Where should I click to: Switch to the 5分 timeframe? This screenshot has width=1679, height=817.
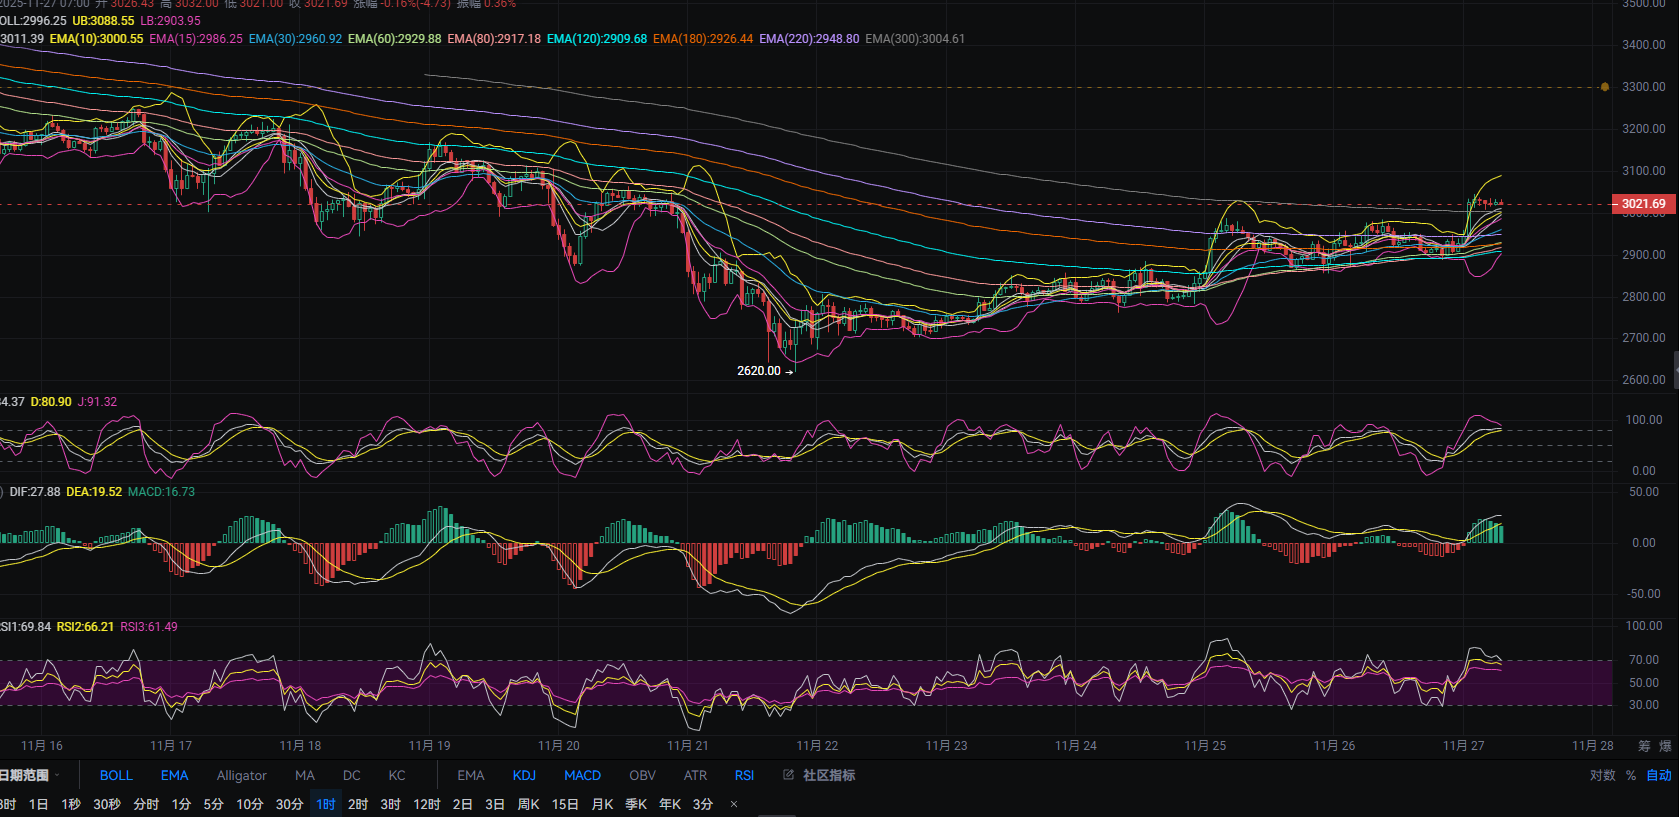(x=213, y=804)
